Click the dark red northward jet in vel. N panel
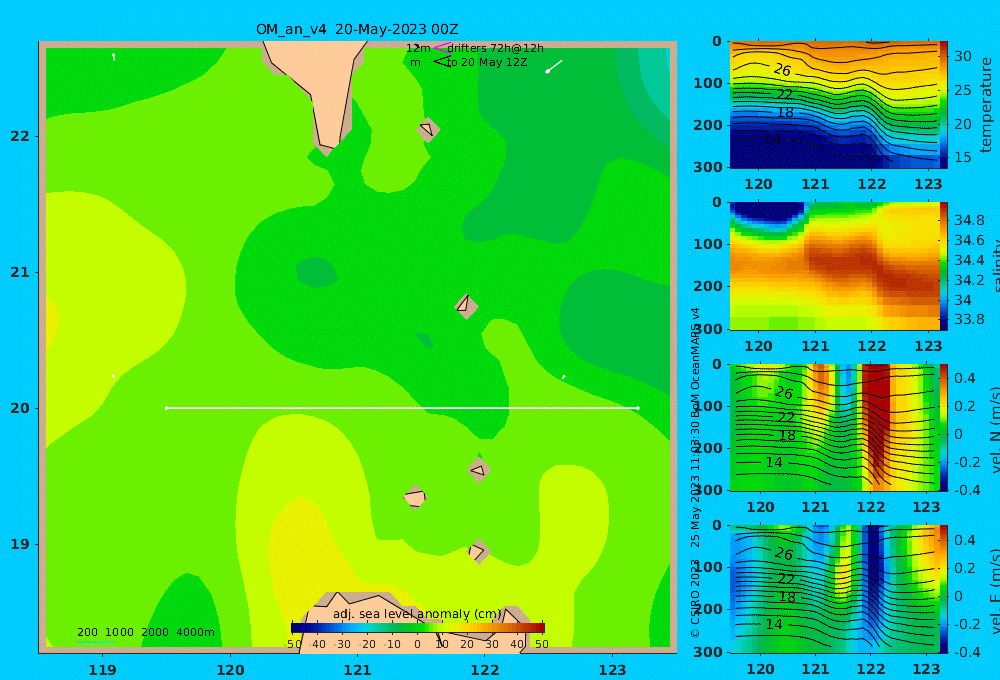Screen dimensions: 1000x680 [x=876, y=421]
